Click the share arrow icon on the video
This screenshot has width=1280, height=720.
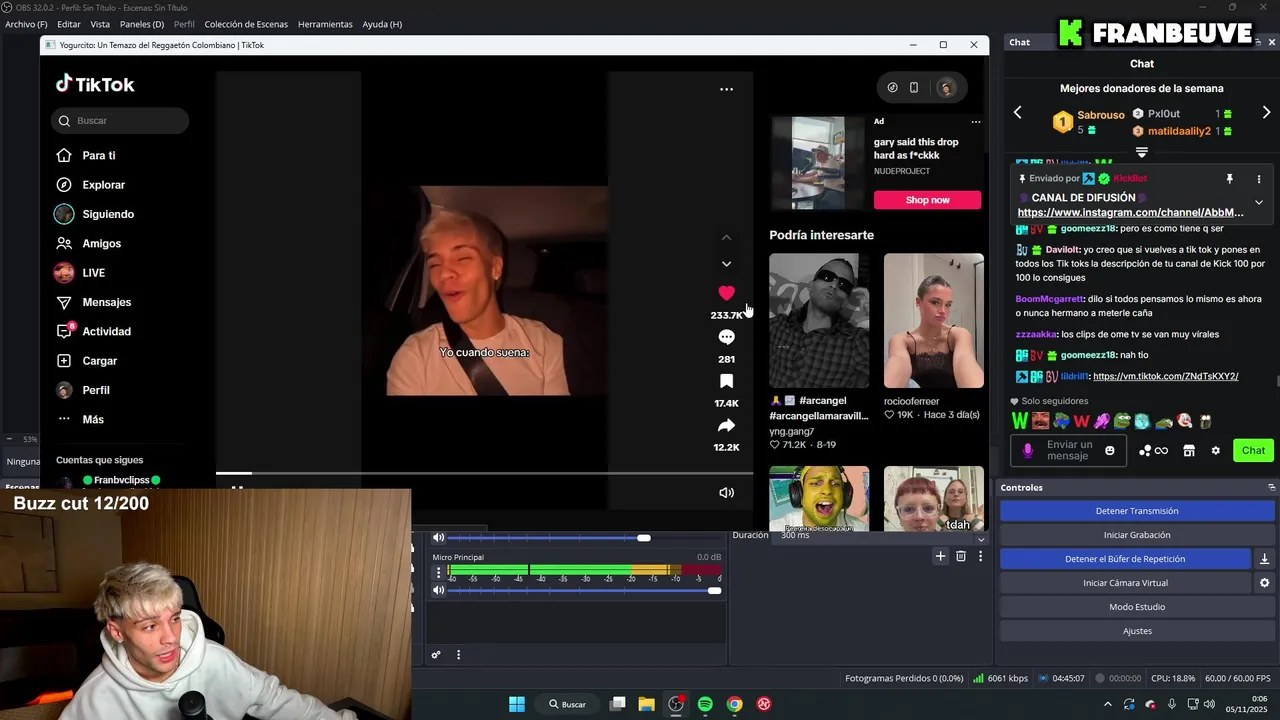tap(726, 425)
